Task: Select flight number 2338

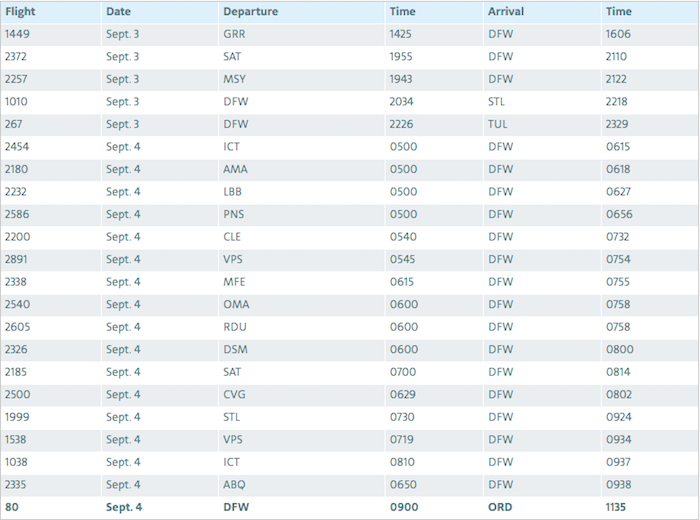Action: [16, 282]
